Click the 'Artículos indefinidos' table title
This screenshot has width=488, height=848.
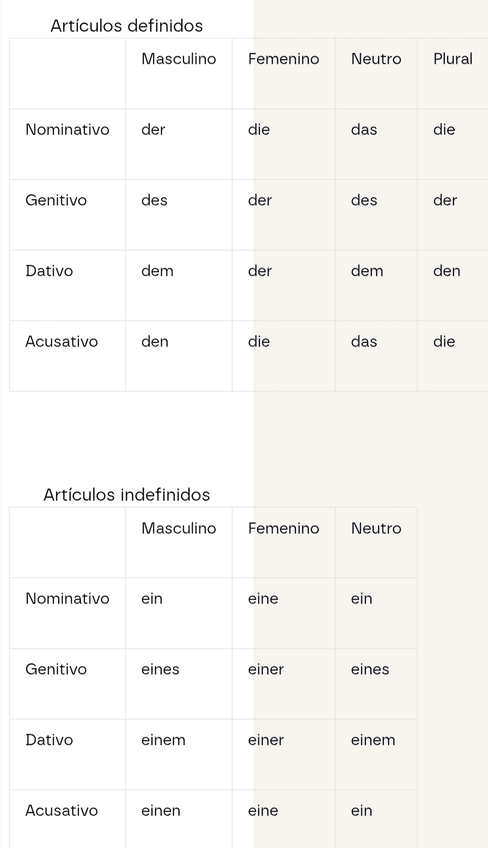coord(127,495)
